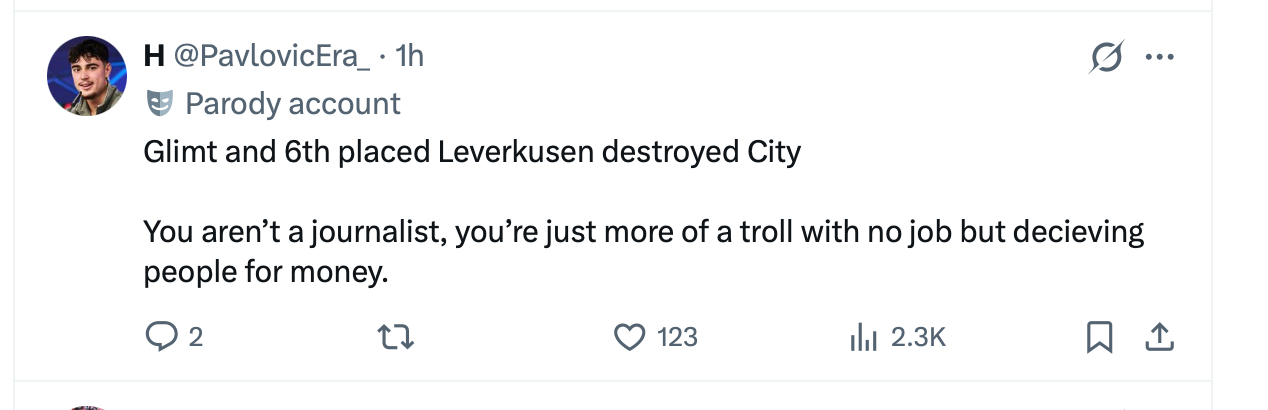
Task: Click the reply count "2"
Action: tap(196, 338)
